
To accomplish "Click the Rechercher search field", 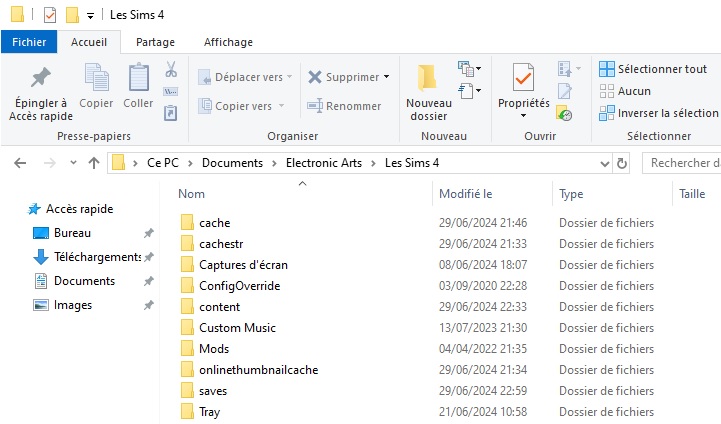I will tap(682, 163).
